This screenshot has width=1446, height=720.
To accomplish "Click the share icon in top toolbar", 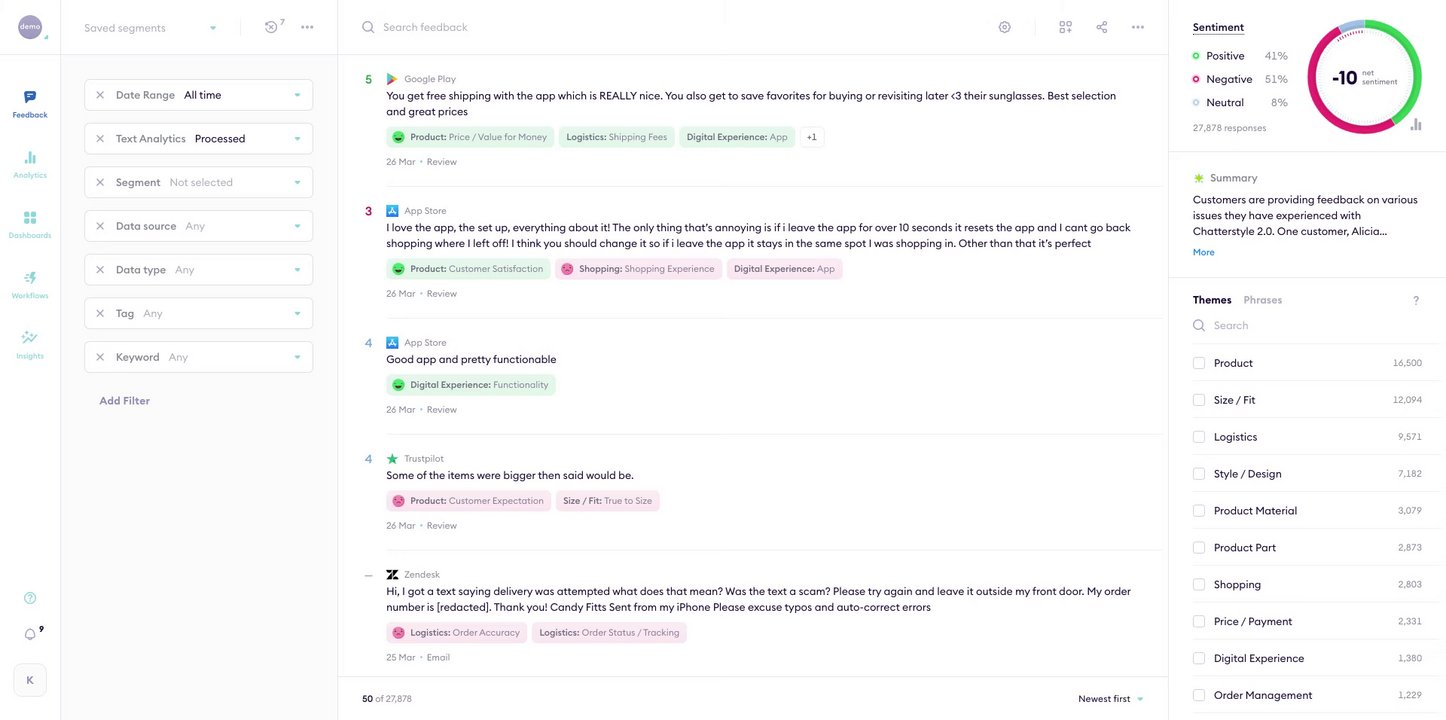I will pyautogui.click(x=1102, y=27).
